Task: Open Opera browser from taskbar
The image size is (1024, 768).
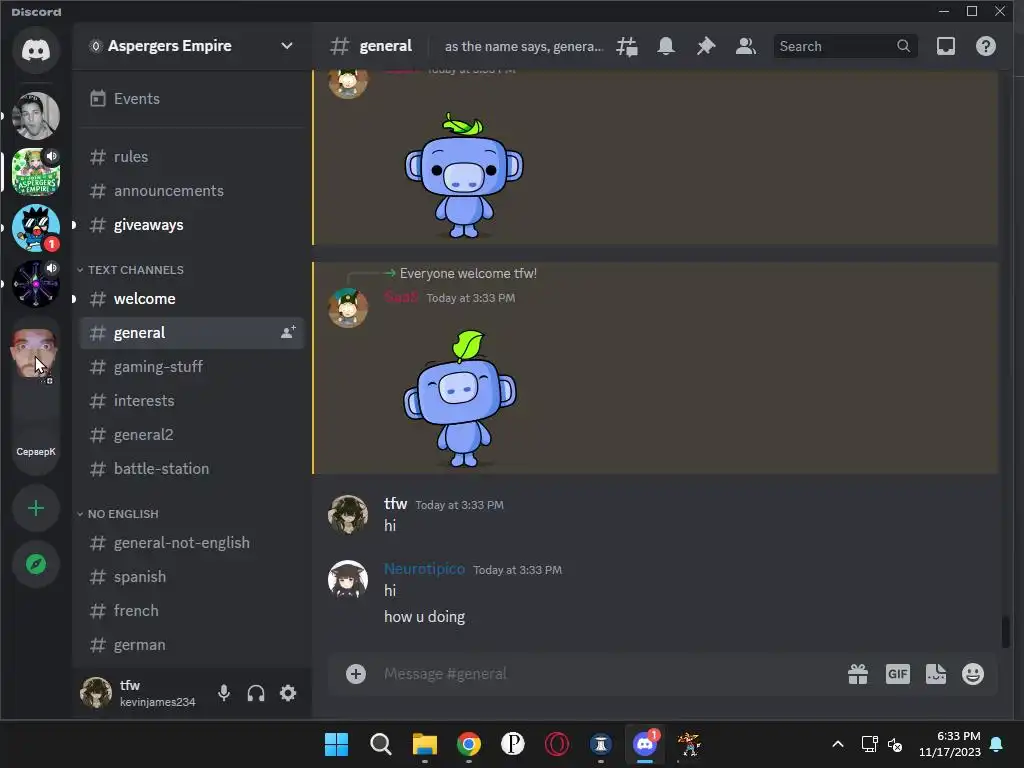Action: 557,744
